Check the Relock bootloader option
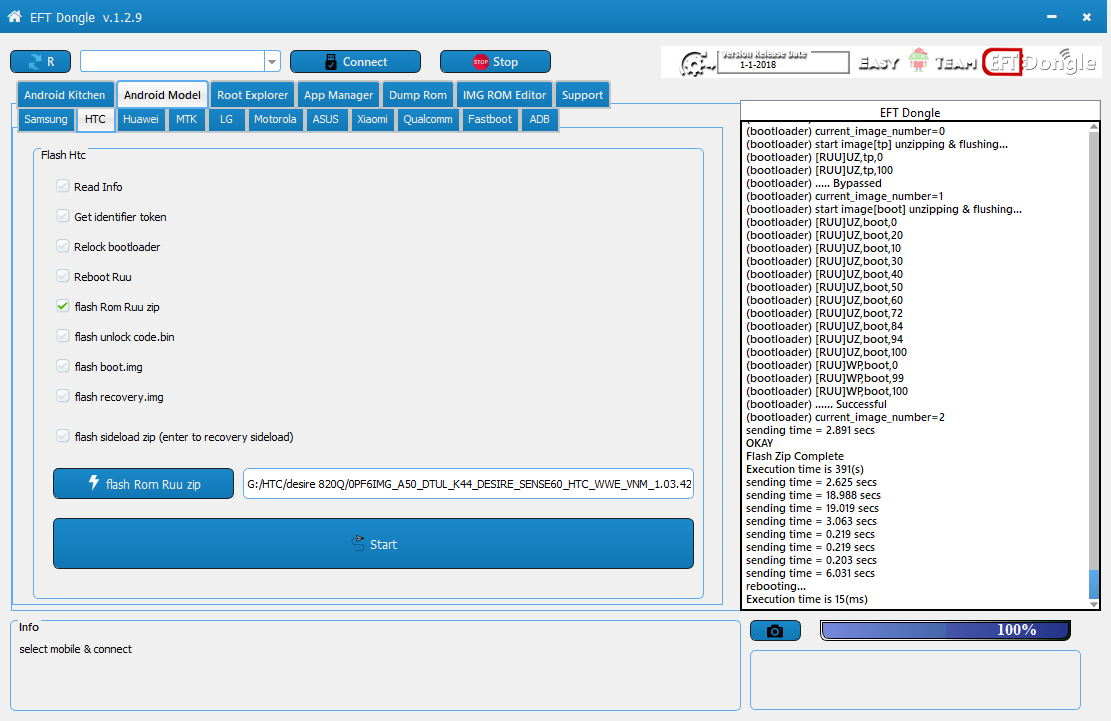Screen dimensions: 1111x721 62,246
